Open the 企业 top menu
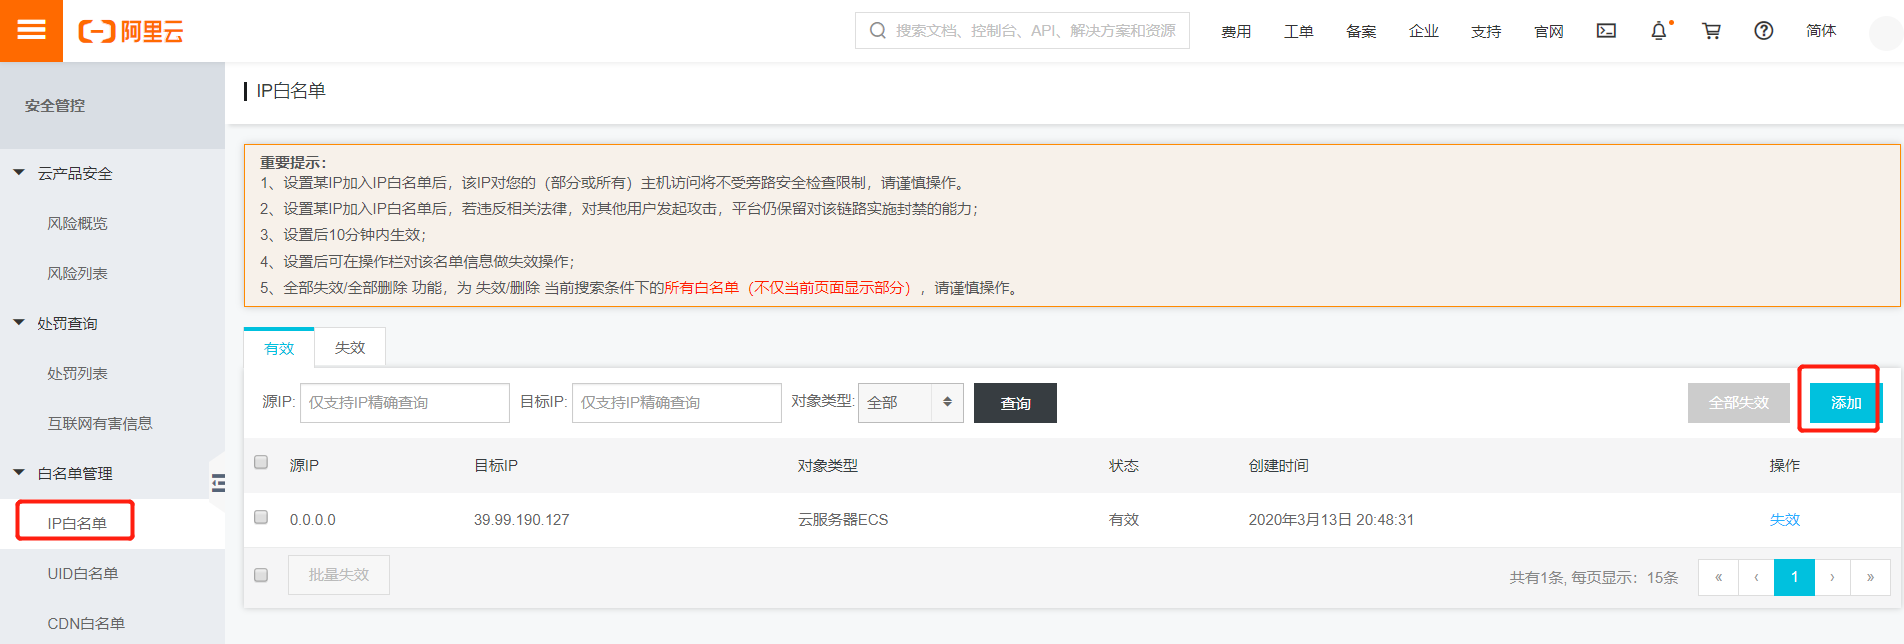The image size is (1904, 644). [1424, 31]
